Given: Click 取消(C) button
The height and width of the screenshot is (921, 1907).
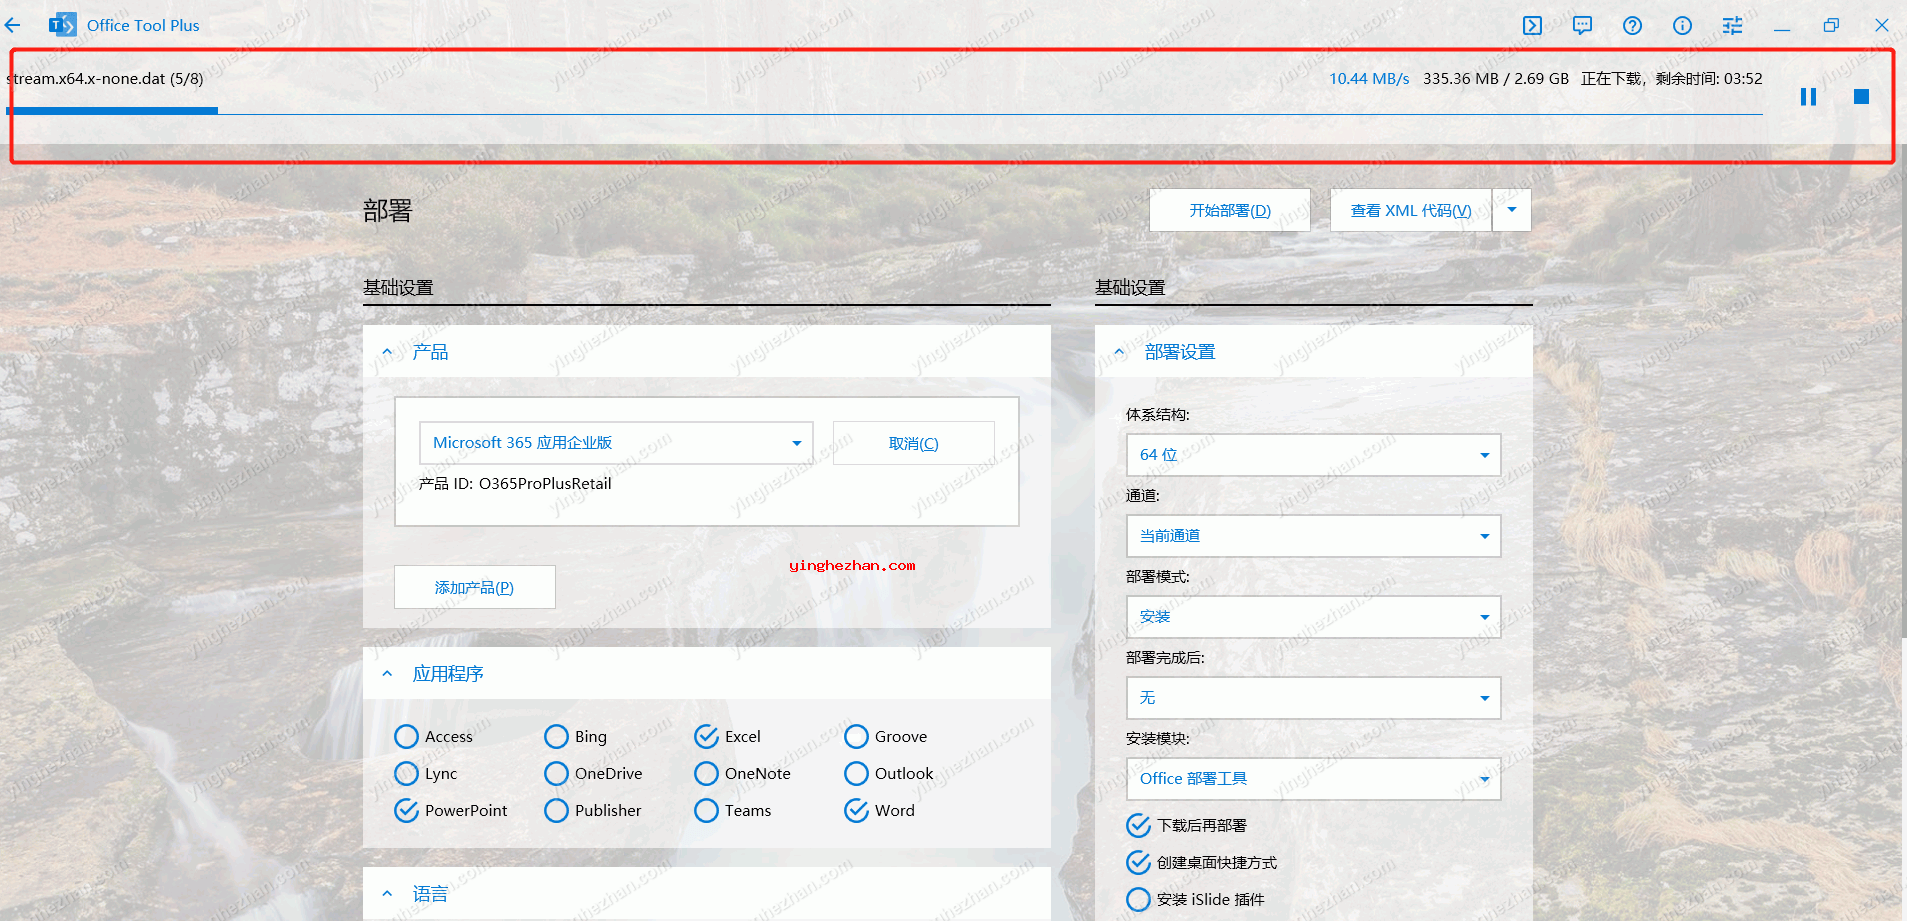Looking at the screenshot, I should 913,443.
